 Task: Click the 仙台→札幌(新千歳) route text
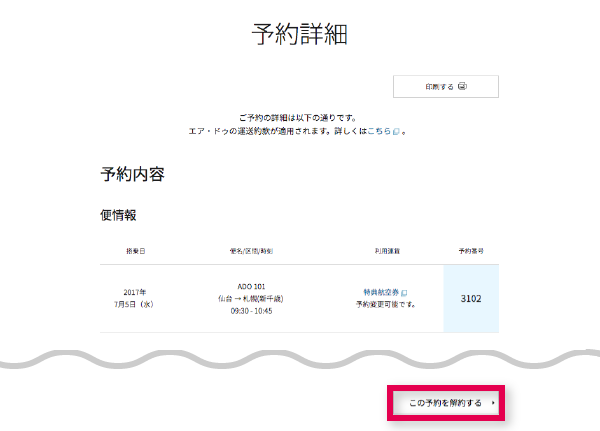(251, 299)
